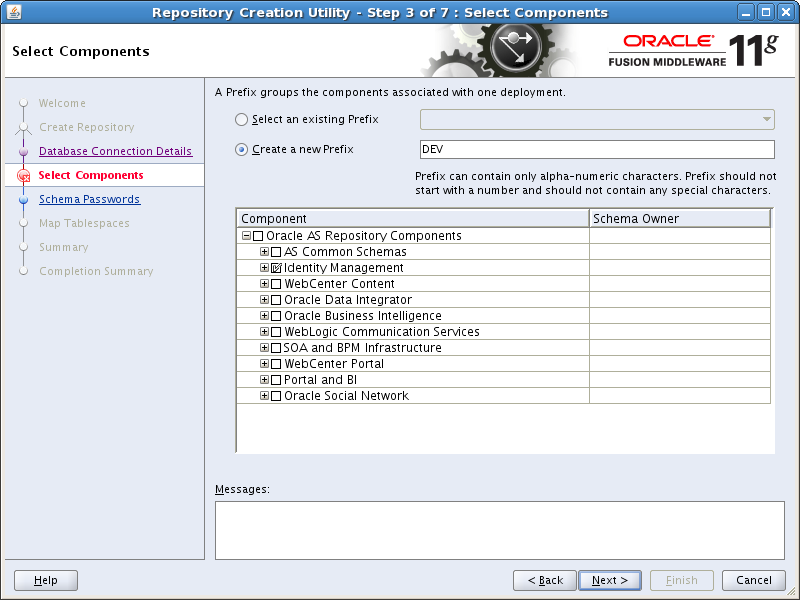Expand WebLogic Communication Services node
800x600 pixels.
click(x=264, y=332)
